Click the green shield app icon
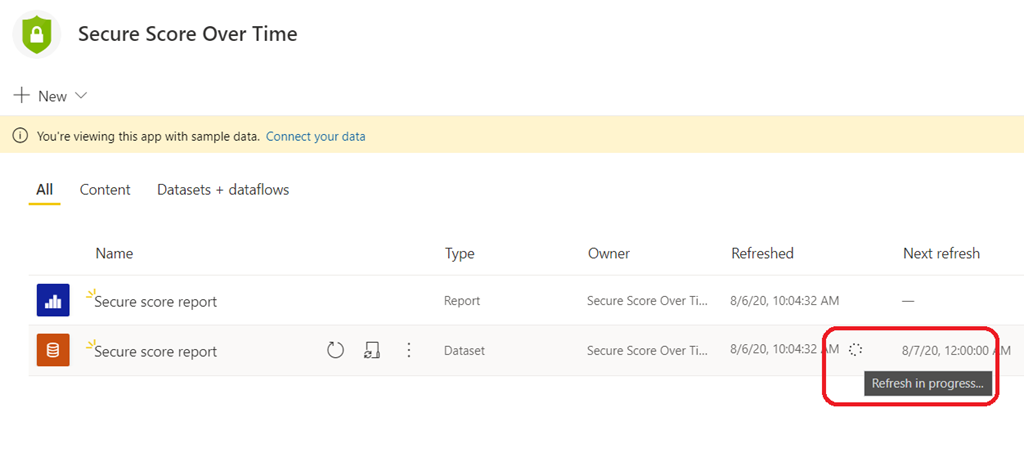 38,34
